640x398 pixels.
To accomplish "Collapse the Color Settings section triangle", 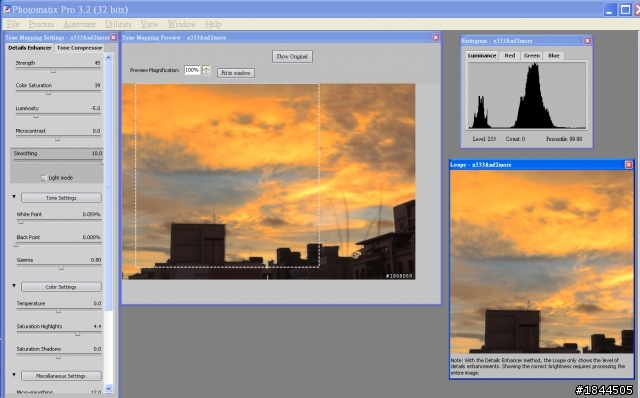I will point(14,286).
